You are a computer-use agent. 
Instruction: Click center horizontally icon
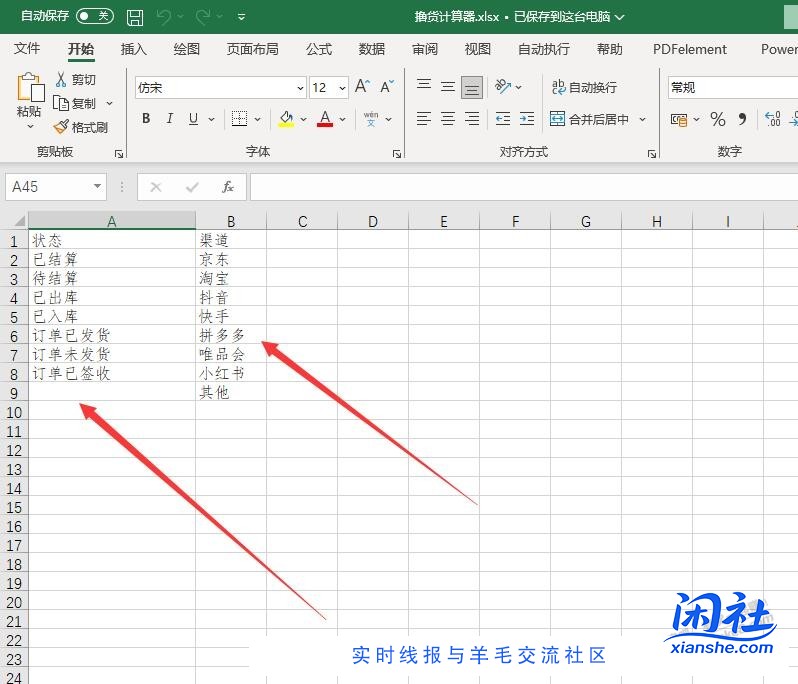[448, 119]
